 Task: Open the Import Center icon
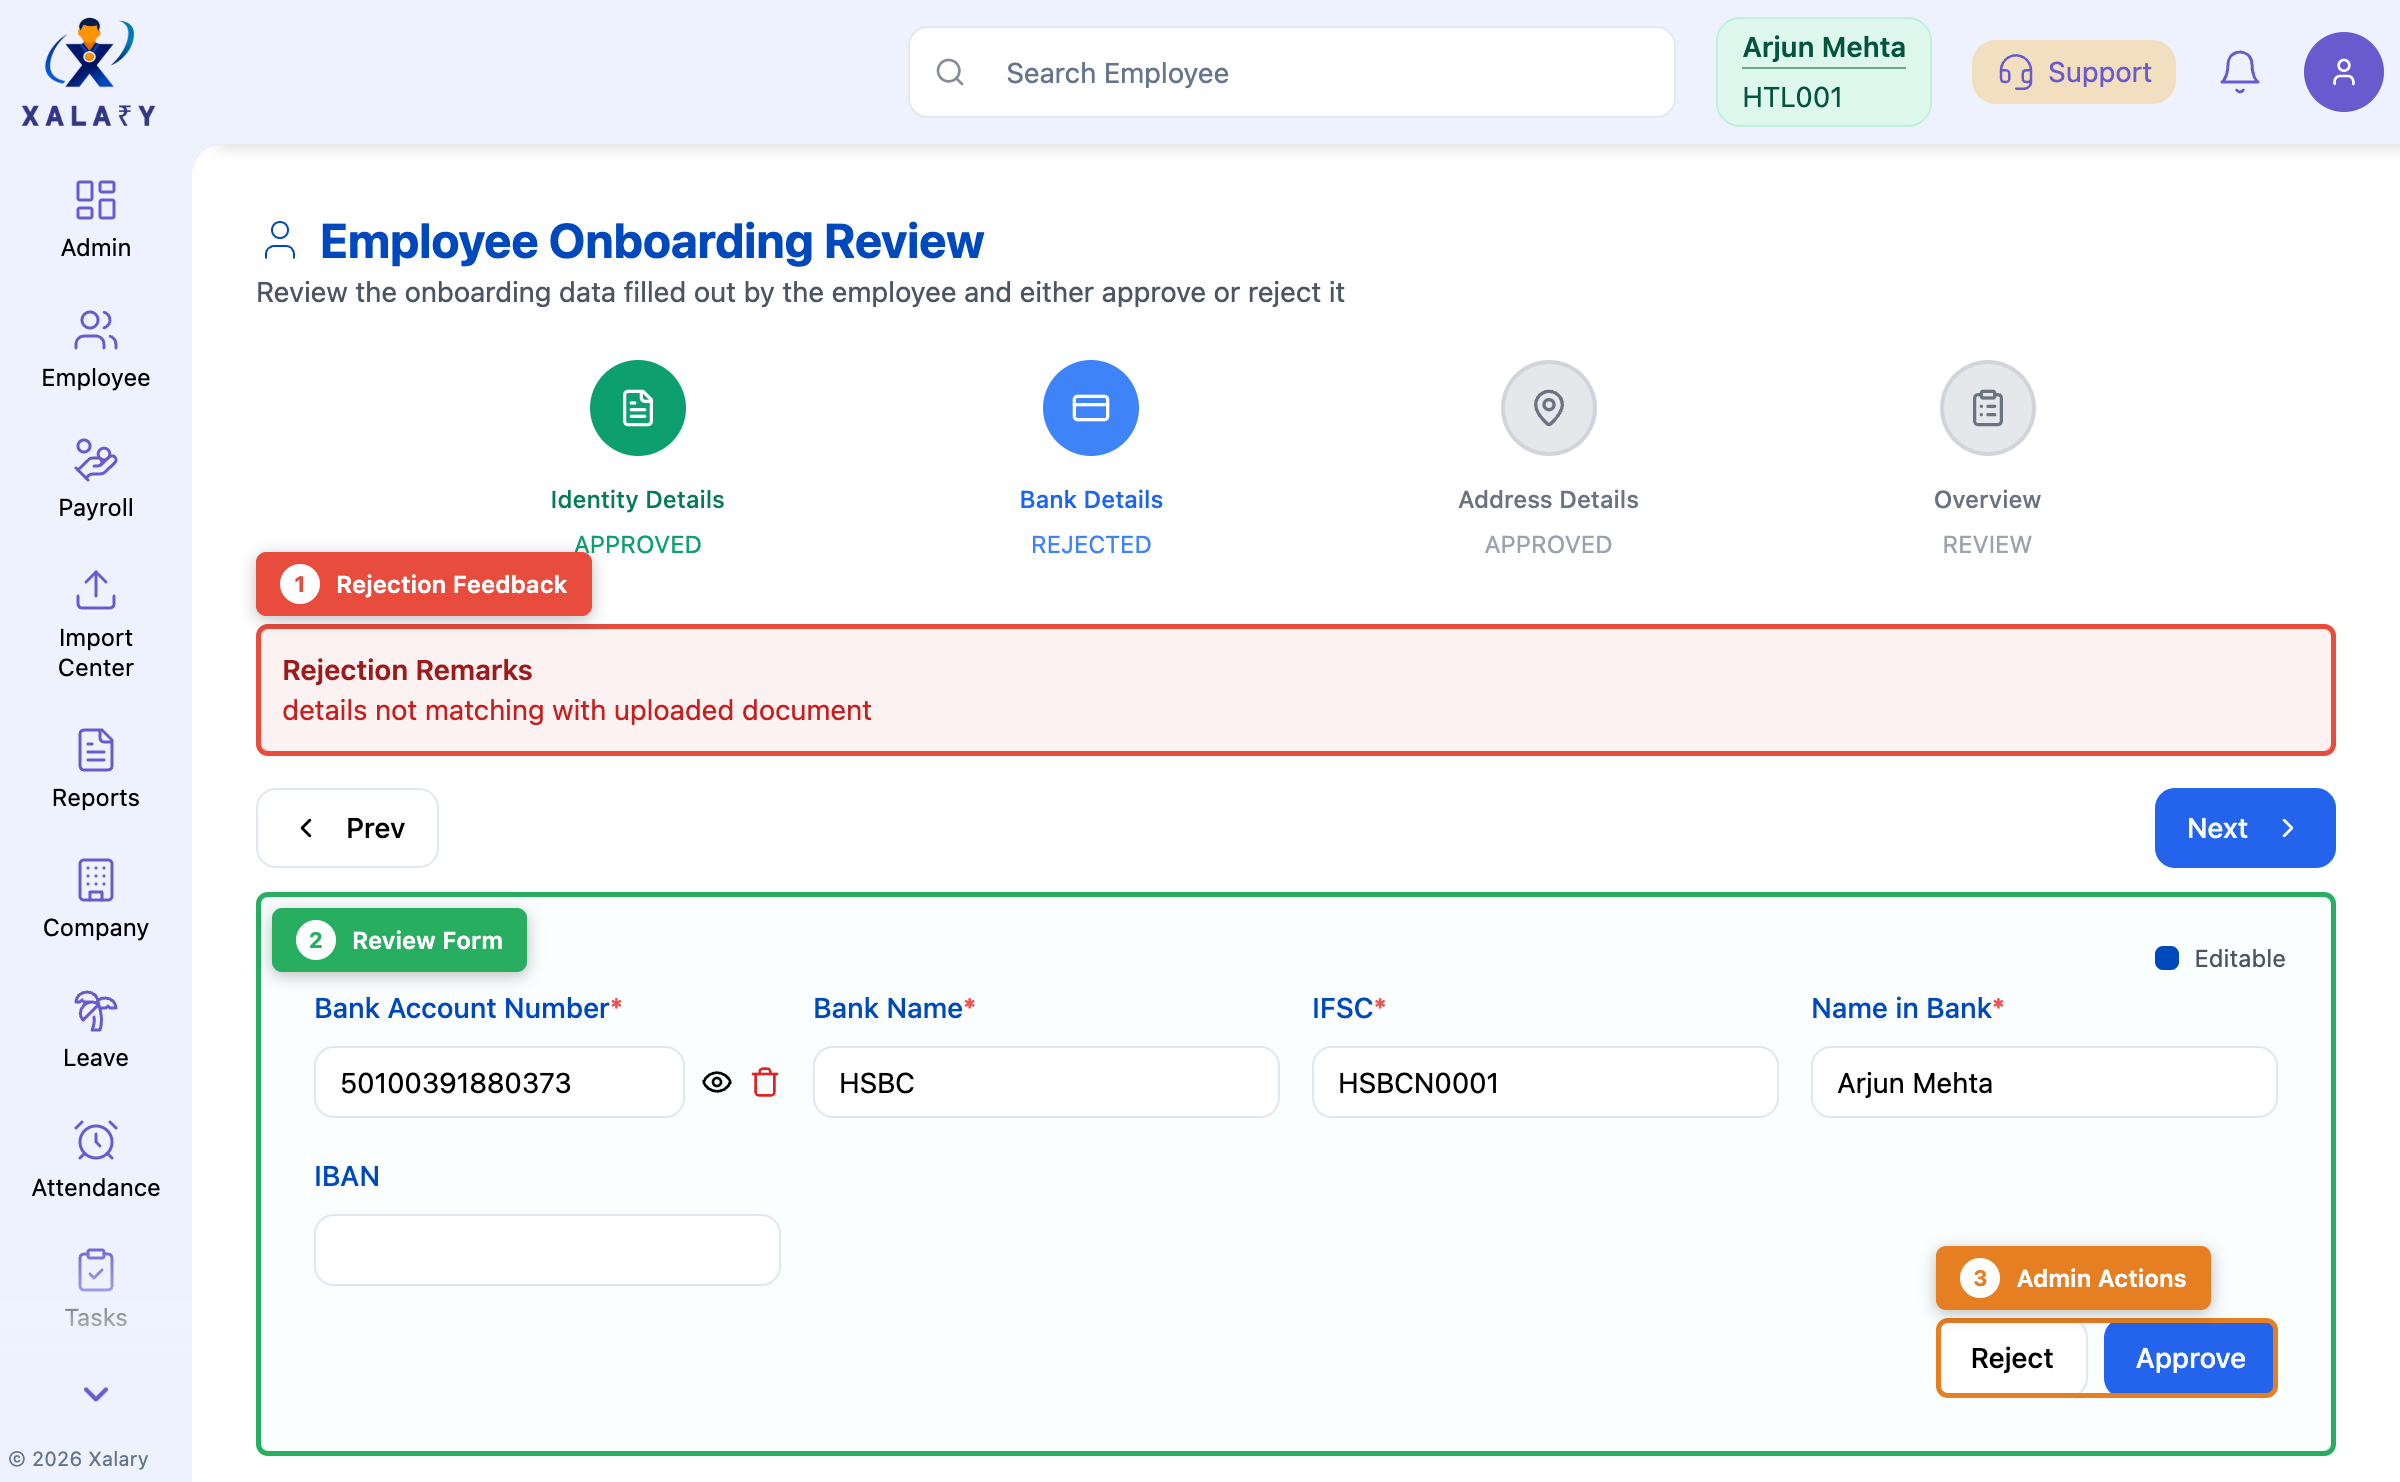pos(95,591)
